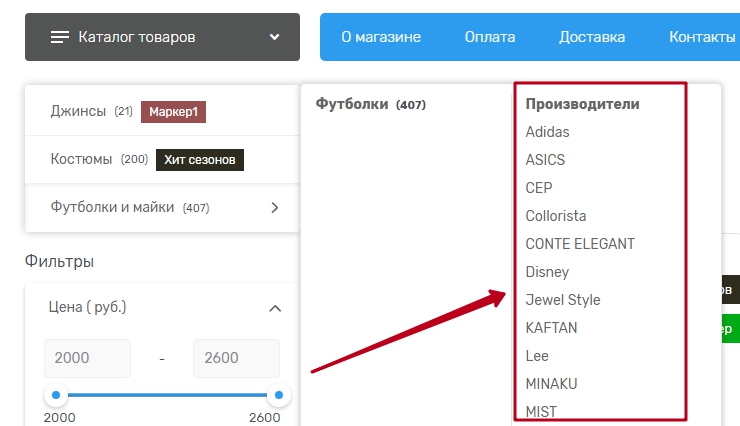
Task: Open the Доставка menu item
Action: (x=592, y=37)
